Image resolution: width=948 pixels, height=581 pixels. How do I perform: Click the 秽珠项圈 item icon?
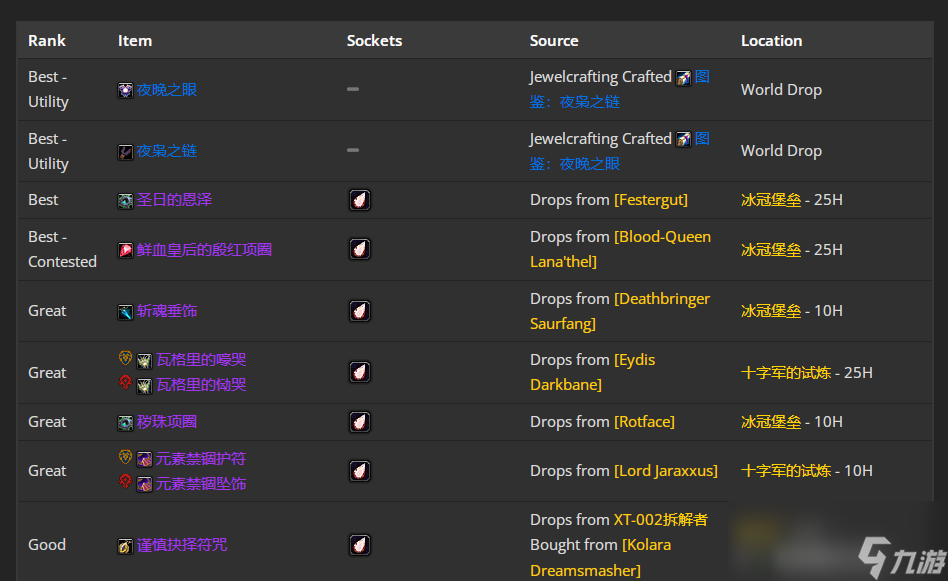[x=125, y=423]
